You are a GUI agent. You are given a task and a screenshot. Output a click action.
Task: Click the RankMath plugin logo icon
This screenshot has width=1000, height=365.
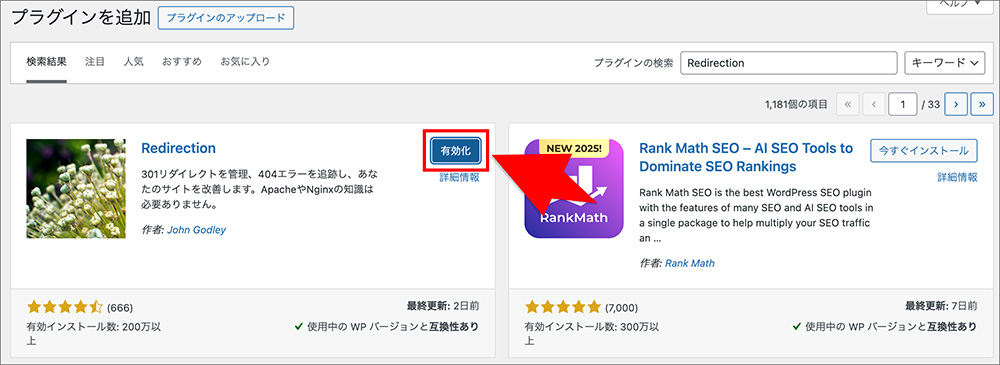[x=573, y=189]
